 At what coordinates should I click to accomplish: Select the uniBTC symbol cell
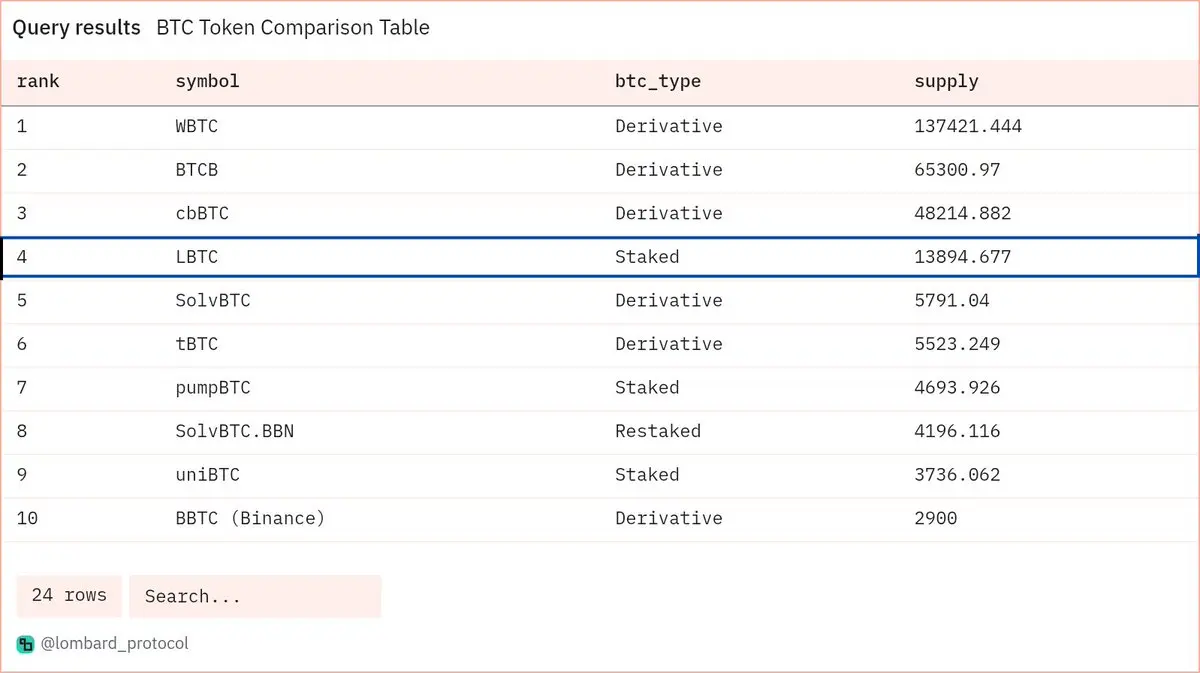[x=207, y=475]
